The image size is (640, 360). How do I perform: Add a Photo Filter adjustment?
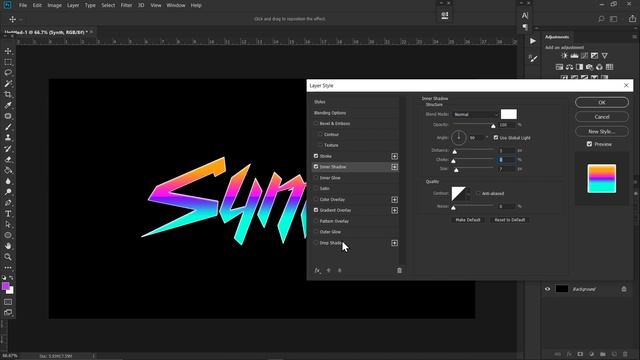click(x=589, y=67)
